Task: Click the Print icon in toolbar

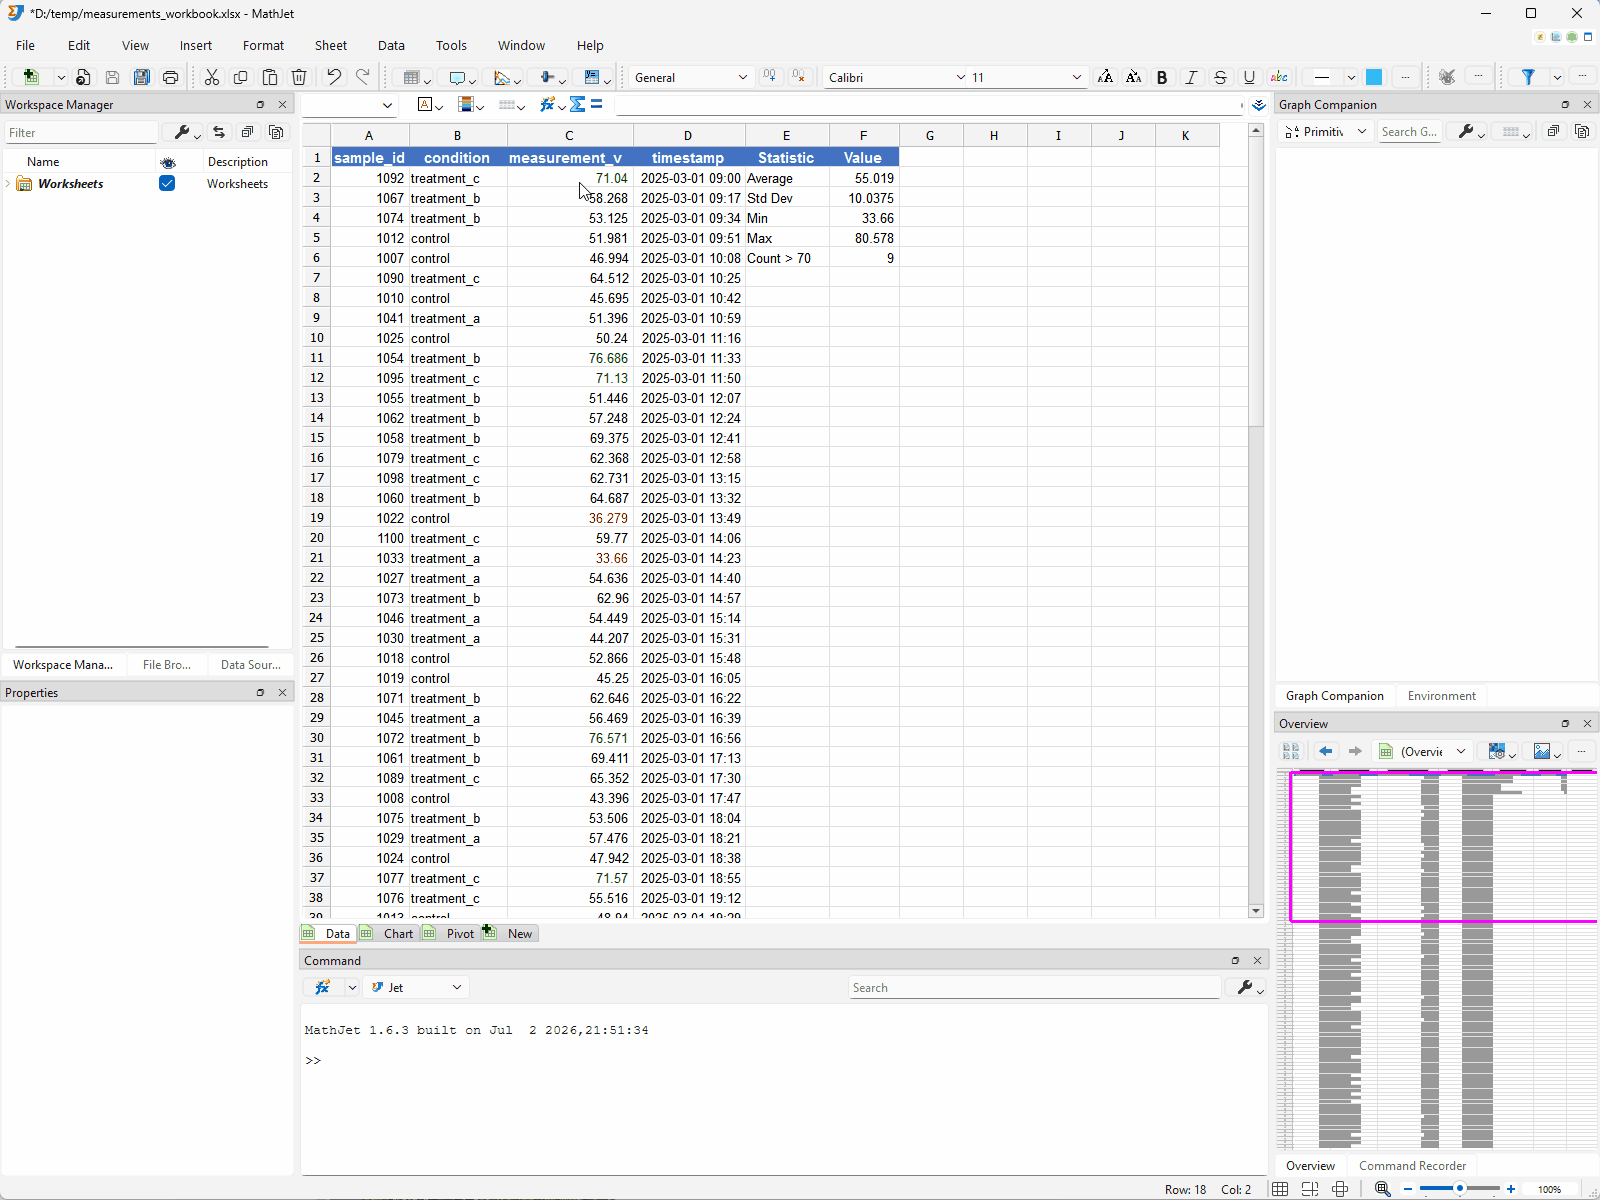Action: 171,77
